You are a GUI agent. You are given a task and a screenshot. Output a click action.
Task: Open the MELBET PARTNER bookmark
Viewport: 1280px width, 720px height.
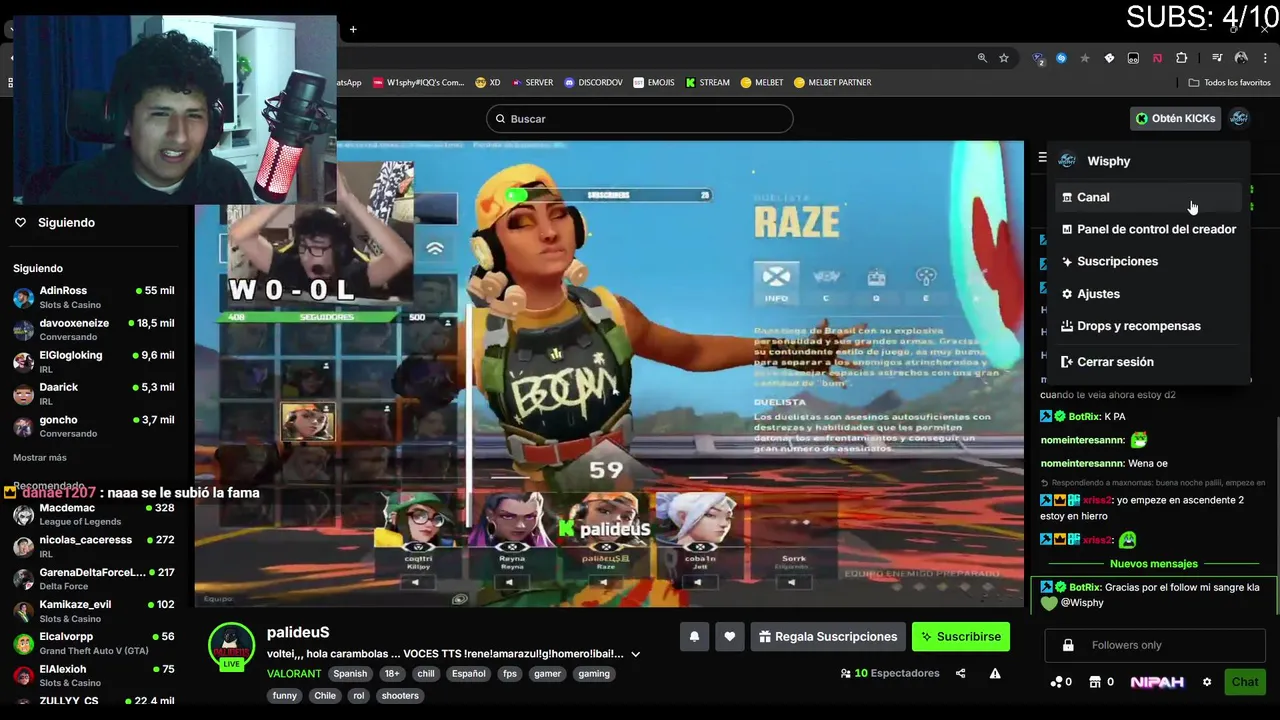pyautogui.click(x=832, y=83)
